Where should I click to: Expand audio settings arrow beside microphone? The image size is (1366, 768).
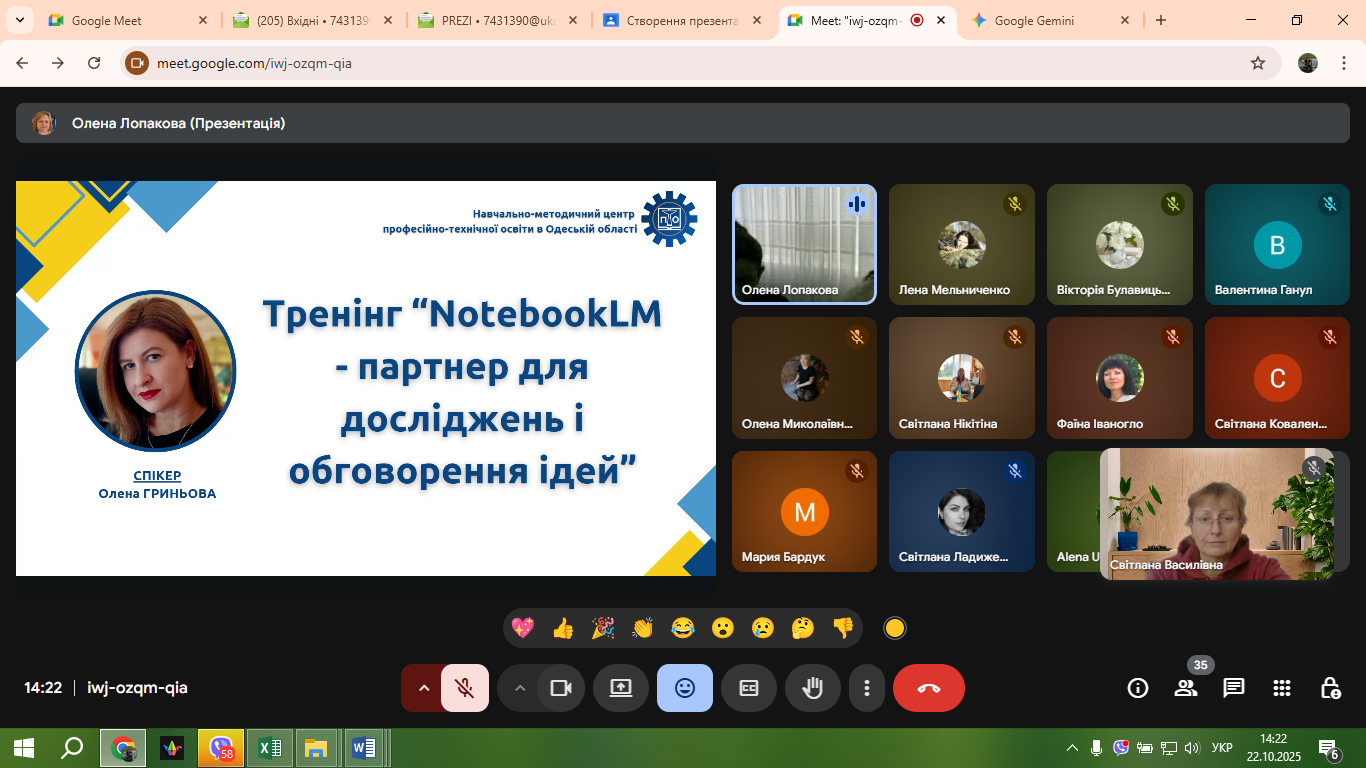point(423,688)
